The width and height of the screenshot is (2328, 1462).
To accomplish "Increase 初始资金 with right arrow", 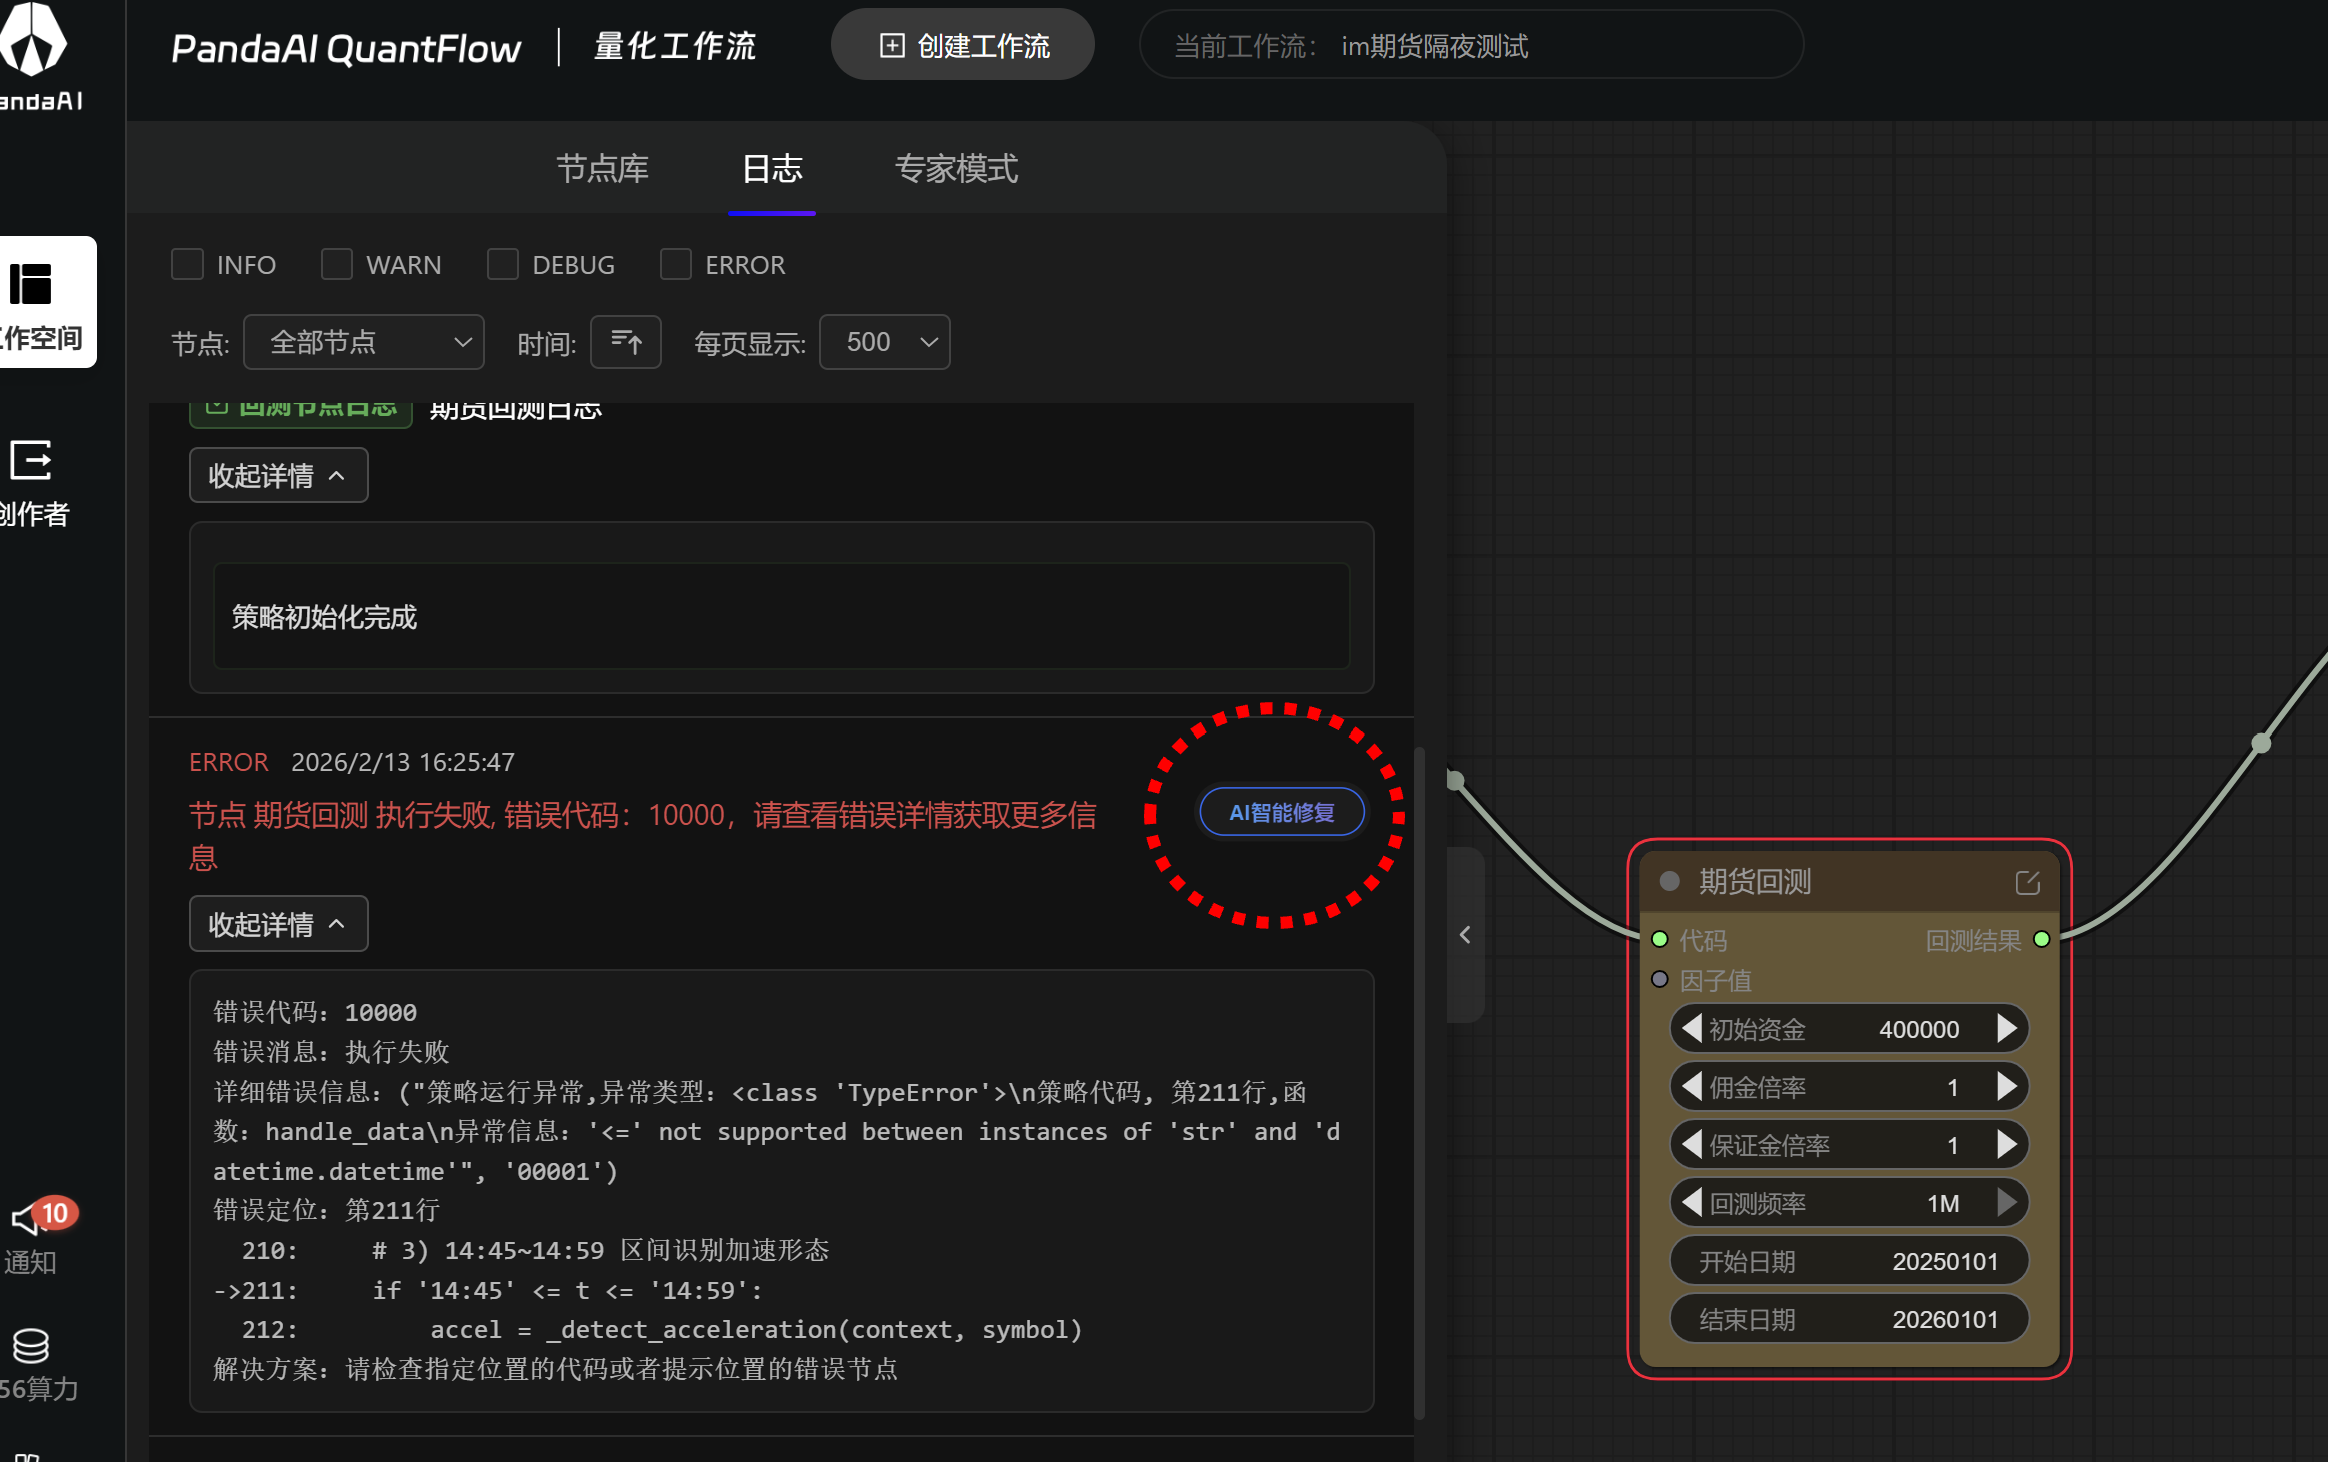I will tap(2006, 1028).
